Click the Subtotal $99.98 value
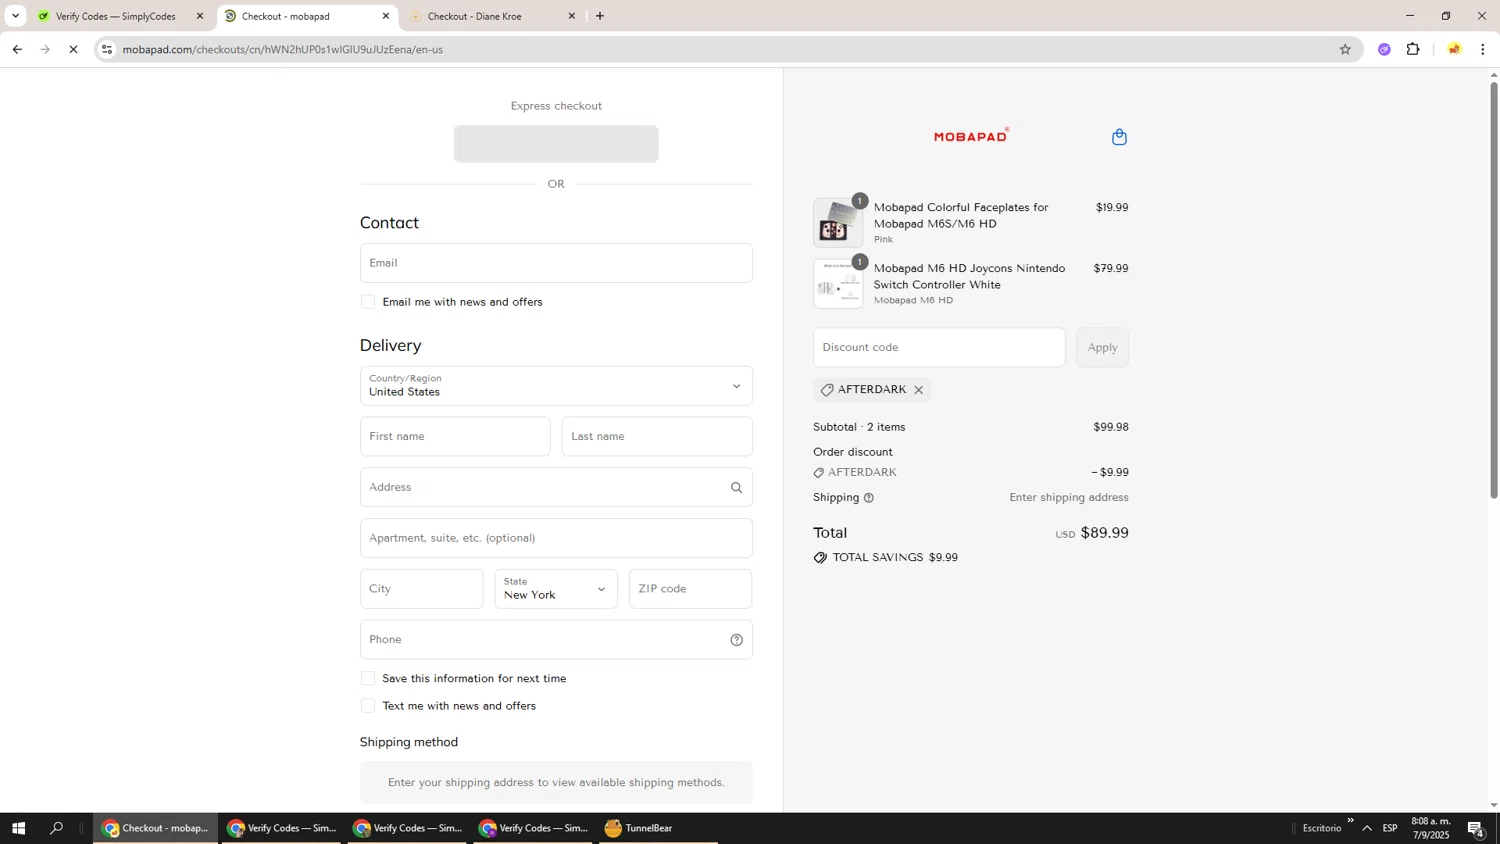The image size is (1500, 844). tap(1111, 427)
